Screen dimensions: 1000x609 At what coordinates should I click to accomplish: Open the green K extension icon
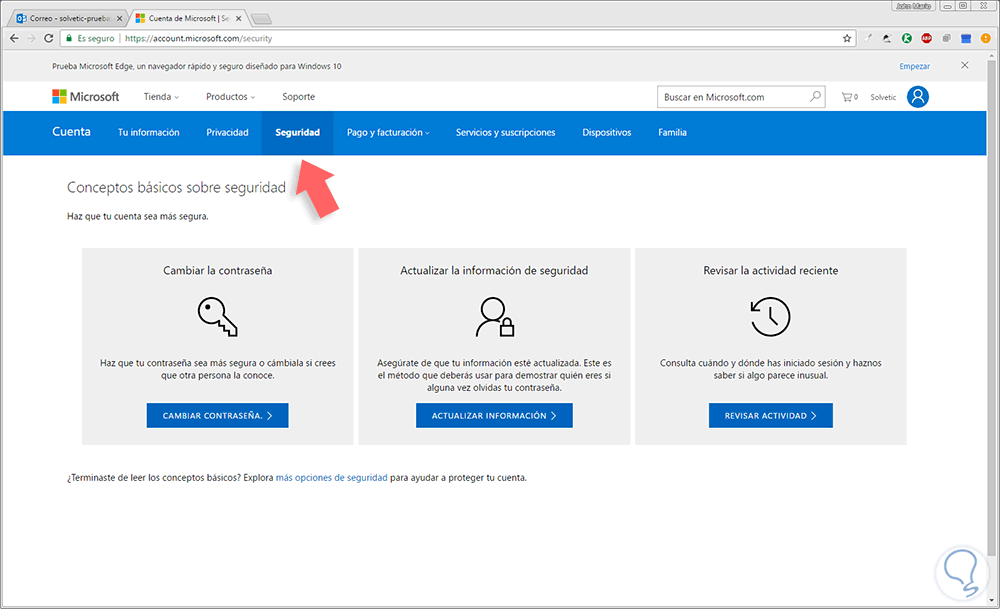[907, 38]
